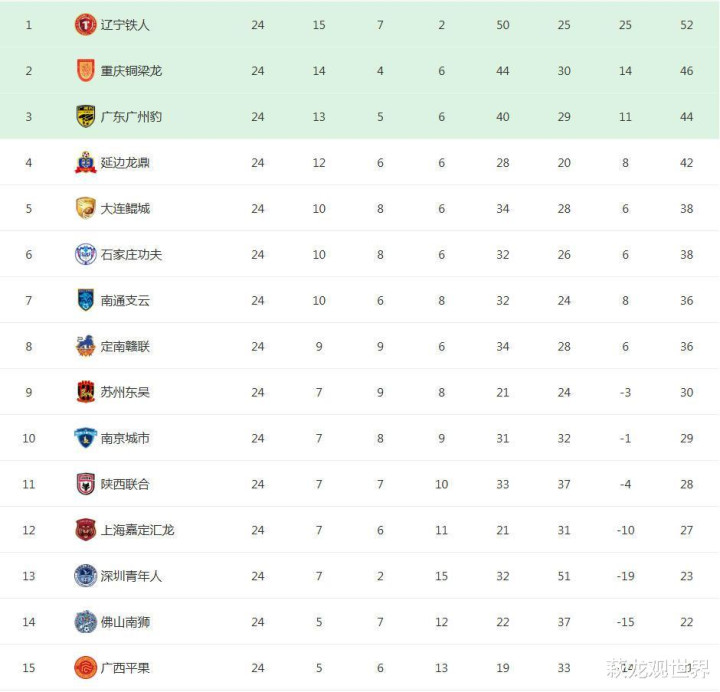This screenshot has height=692, width=720.
Task: Click the 辽宁铁人 team logo
Action: click(x=85, y=25)
